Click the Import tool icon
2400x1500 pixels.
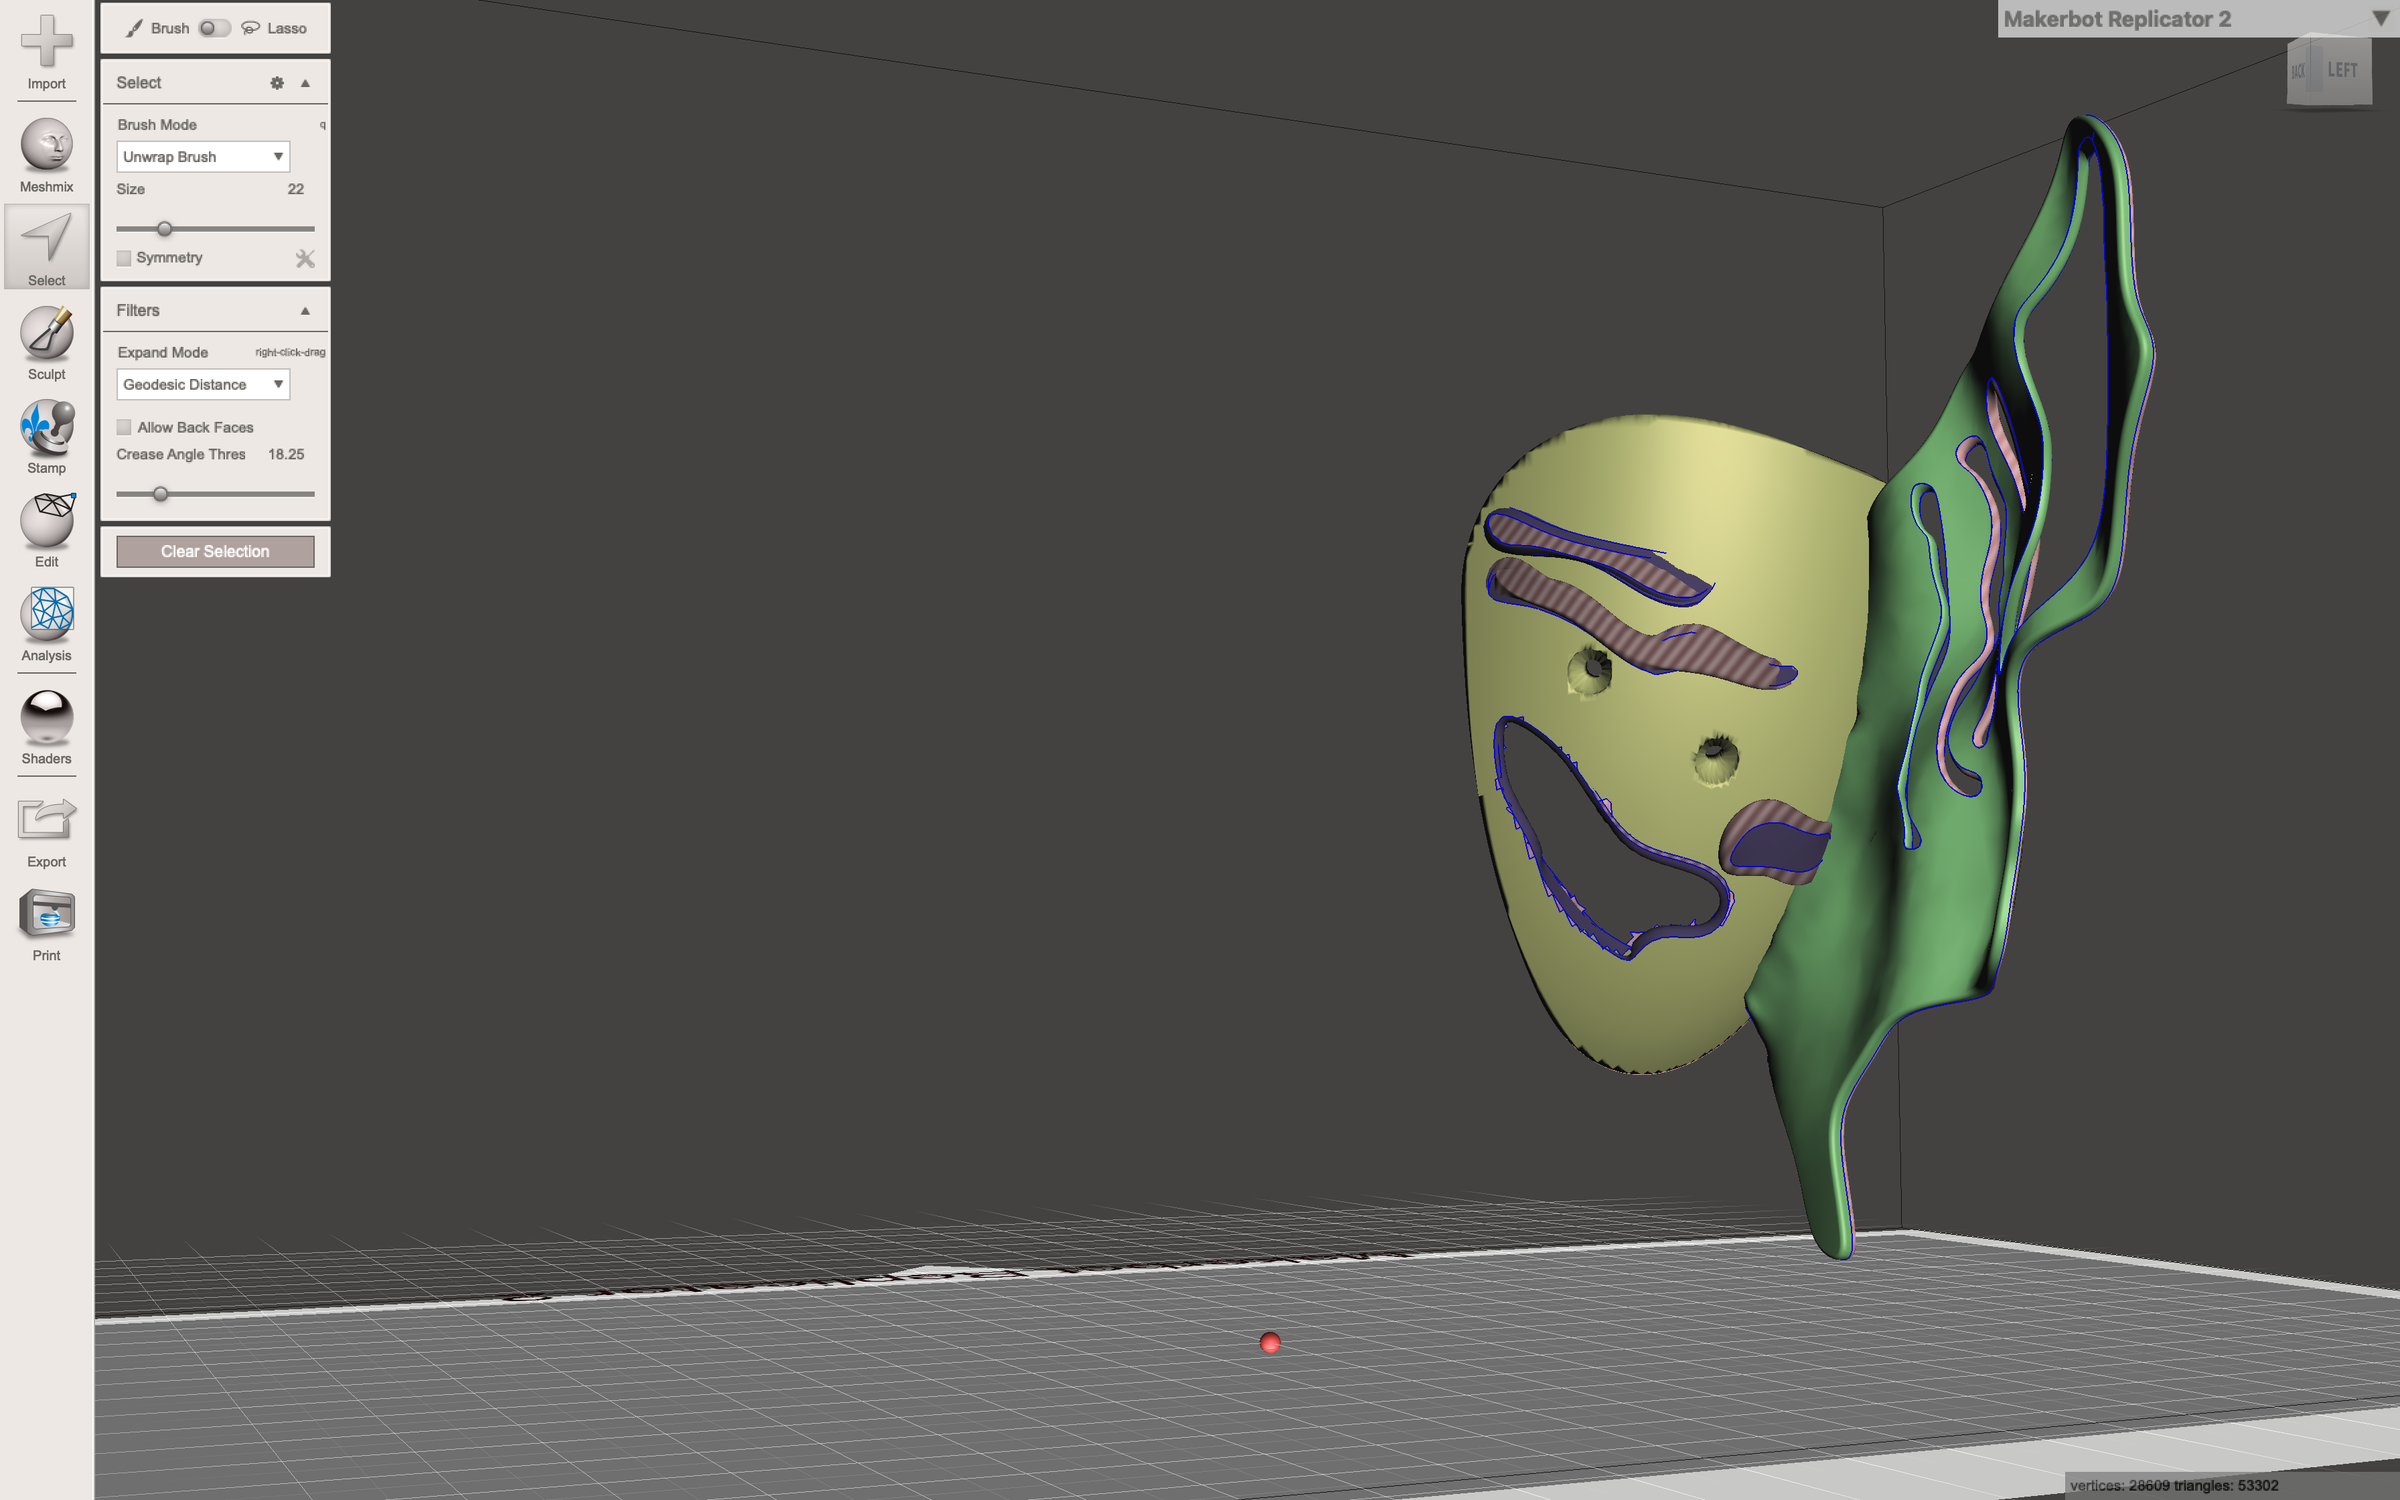coord(46,42)
